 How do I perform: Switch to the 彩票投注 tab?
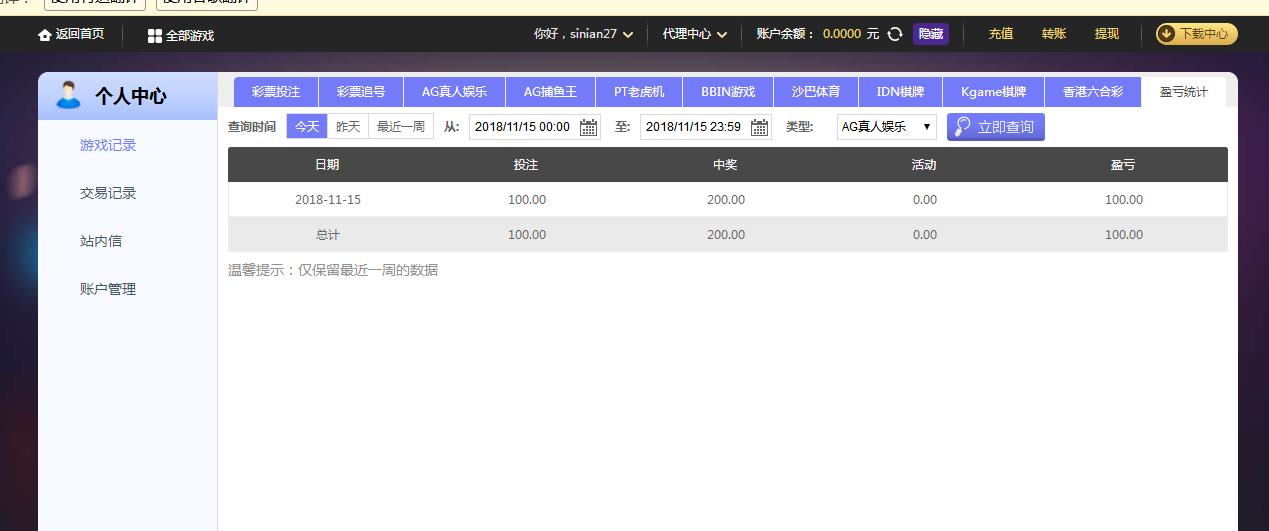pyautogui.click(x=276, y=92)
